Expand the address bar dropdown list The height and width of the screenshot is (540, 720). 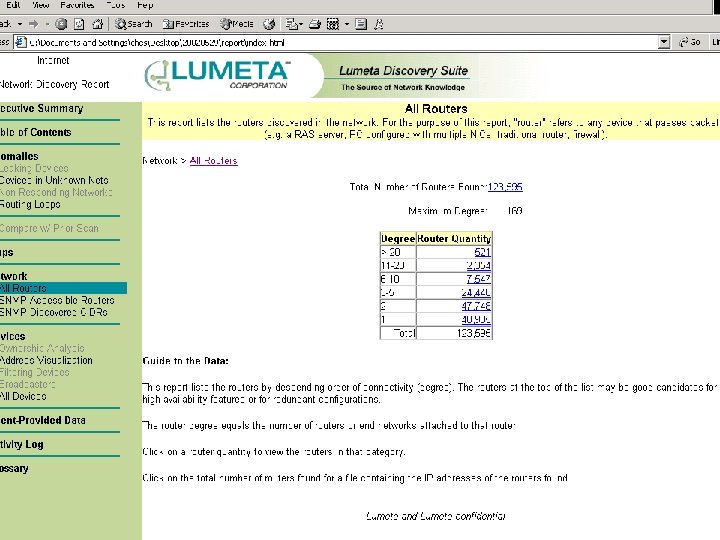(x=664, y=43)
